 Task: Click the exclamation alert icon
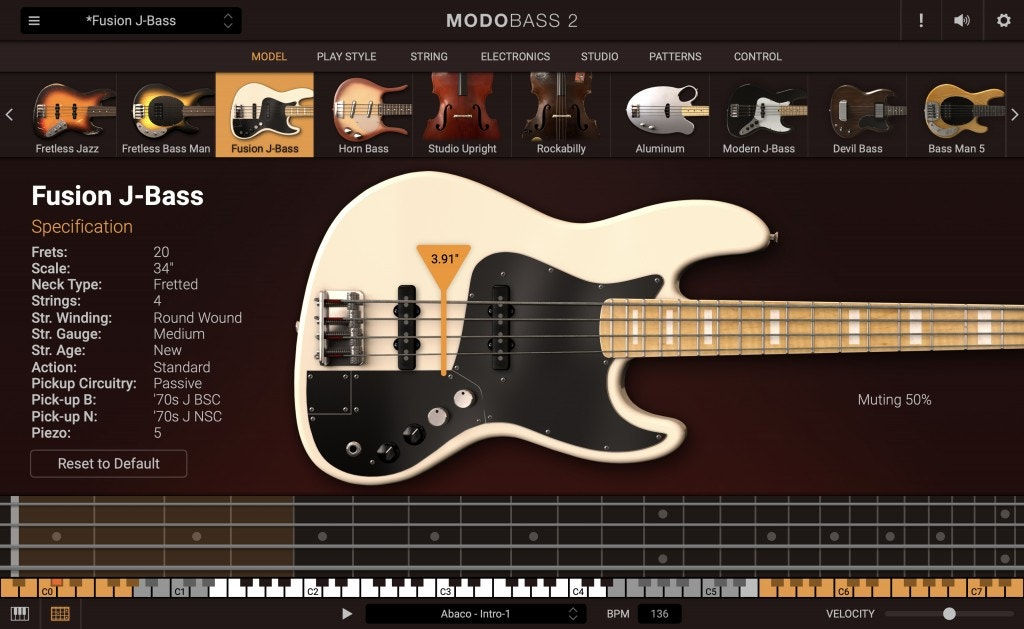click(x=920, y=21)
